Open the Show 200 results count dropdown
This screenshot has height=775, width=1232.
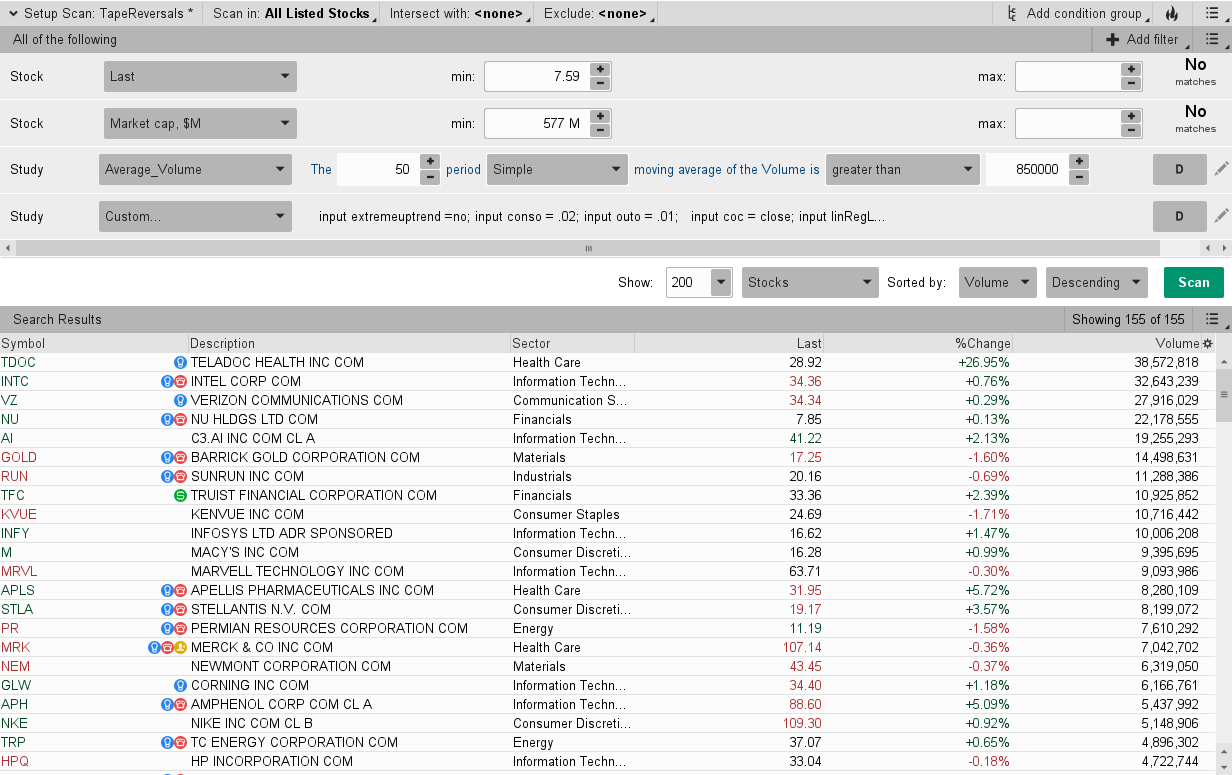pos(721,282)
